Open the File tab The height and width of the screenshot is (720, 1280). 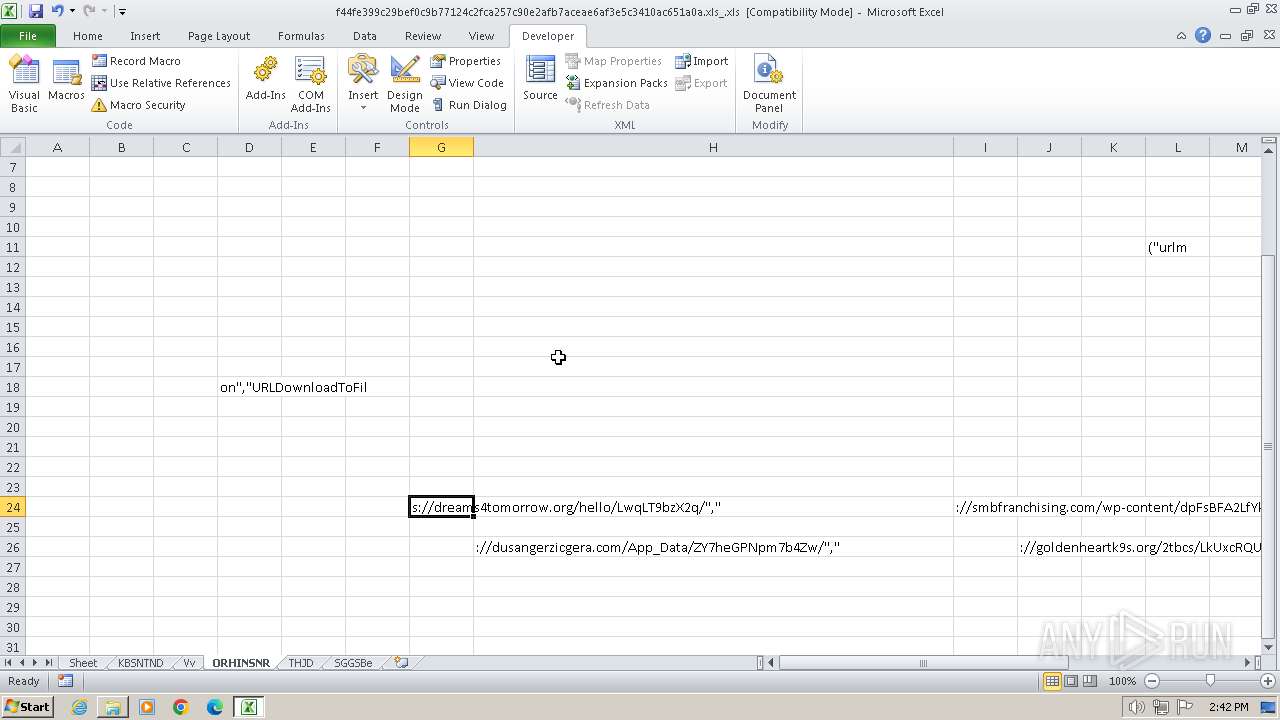point(28,36)
